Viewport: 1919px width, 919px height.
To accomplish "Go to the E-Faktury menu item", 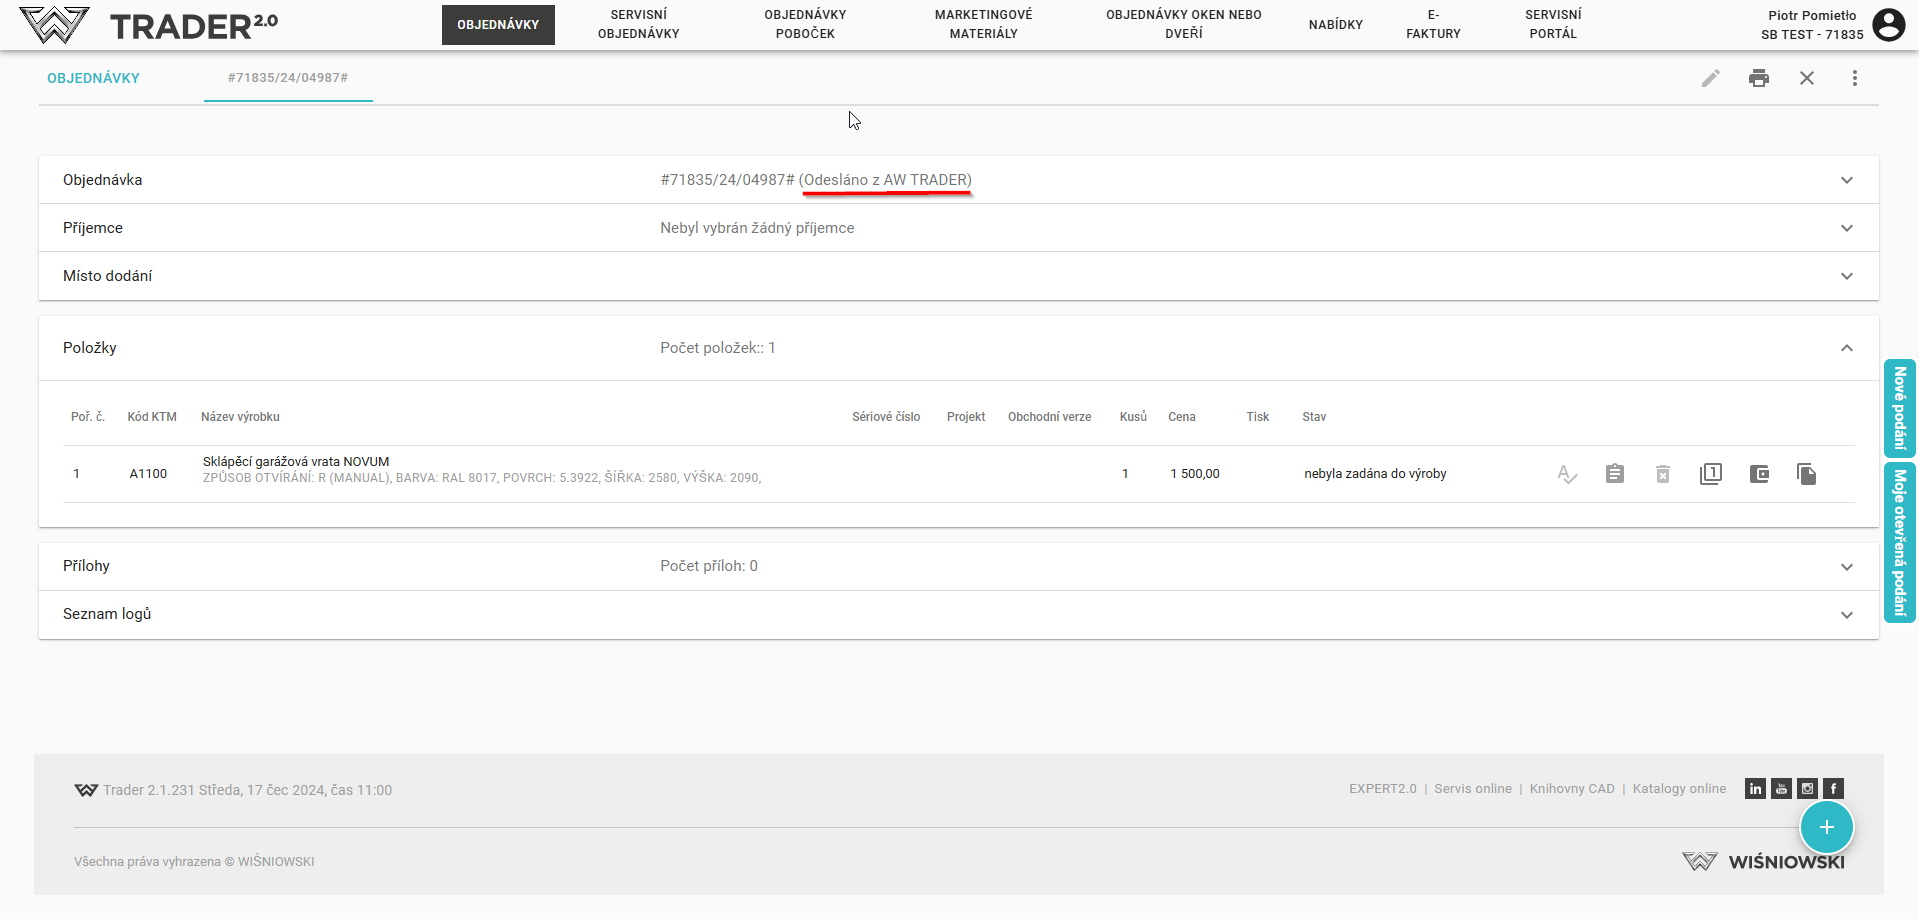I will [x=1432, y=24].
